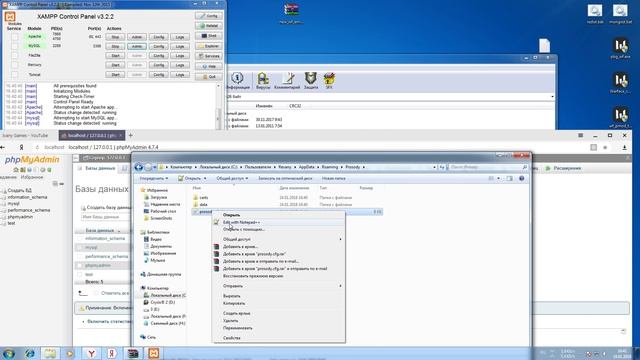Click Quit button in XAMPP panel
This screenshot has width=640, height=360.
click(x=209, y=77)
